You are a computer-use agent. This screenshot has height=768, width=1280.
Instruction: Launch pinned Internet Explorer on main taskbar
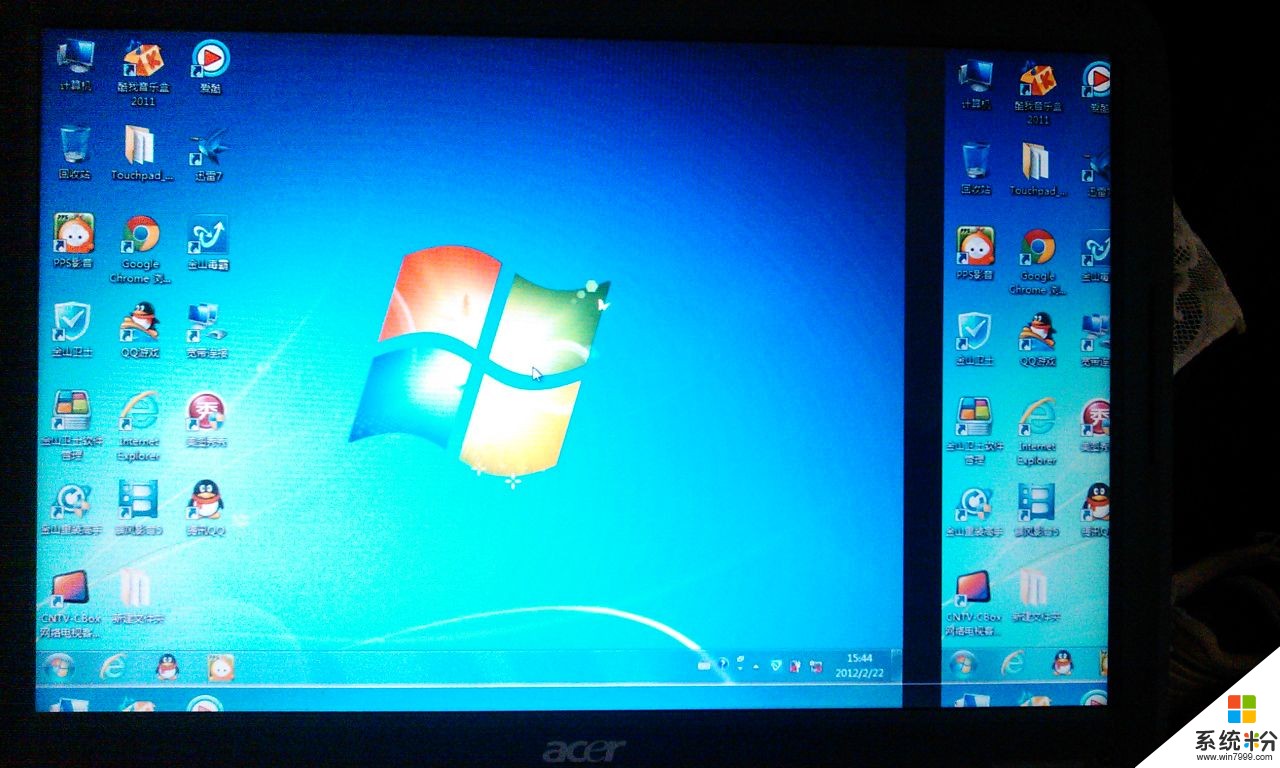pyautogui.click(x=111, y=667)
